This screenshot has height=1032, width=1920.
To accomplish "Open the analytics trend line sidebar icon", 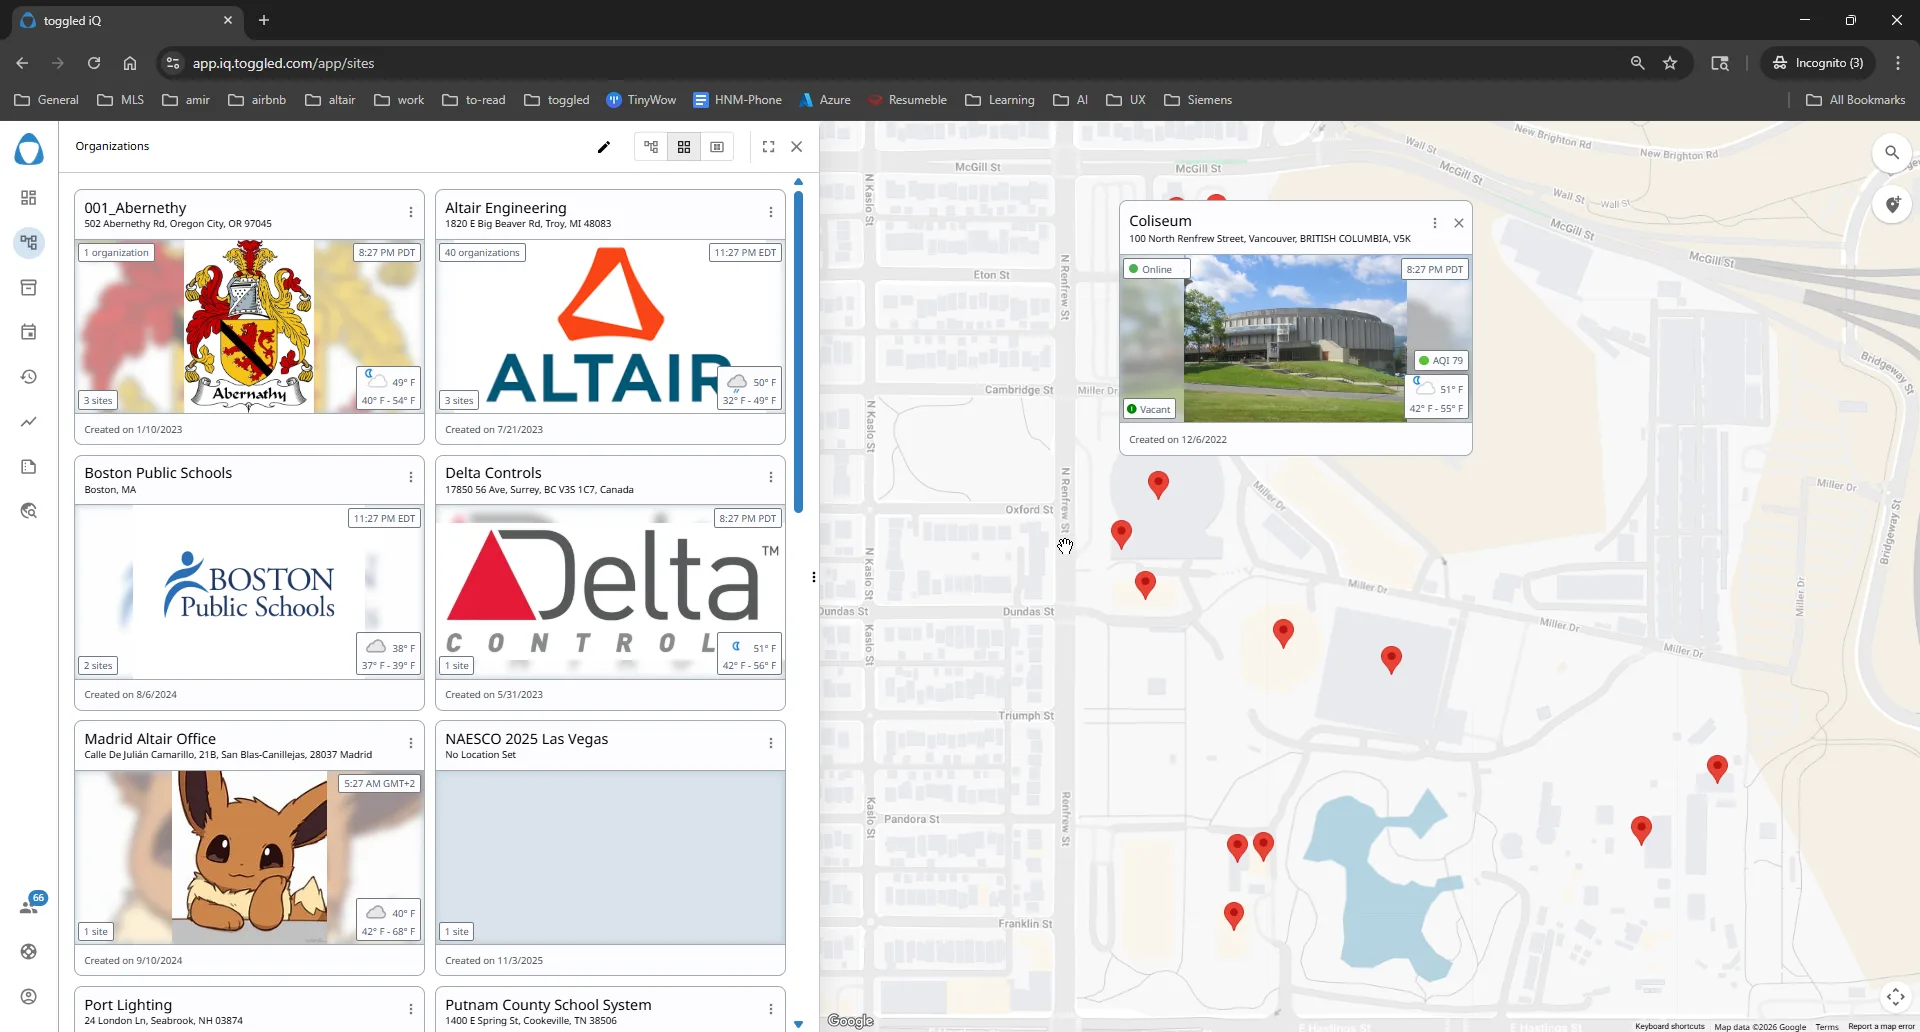I will tap(29, 422).
